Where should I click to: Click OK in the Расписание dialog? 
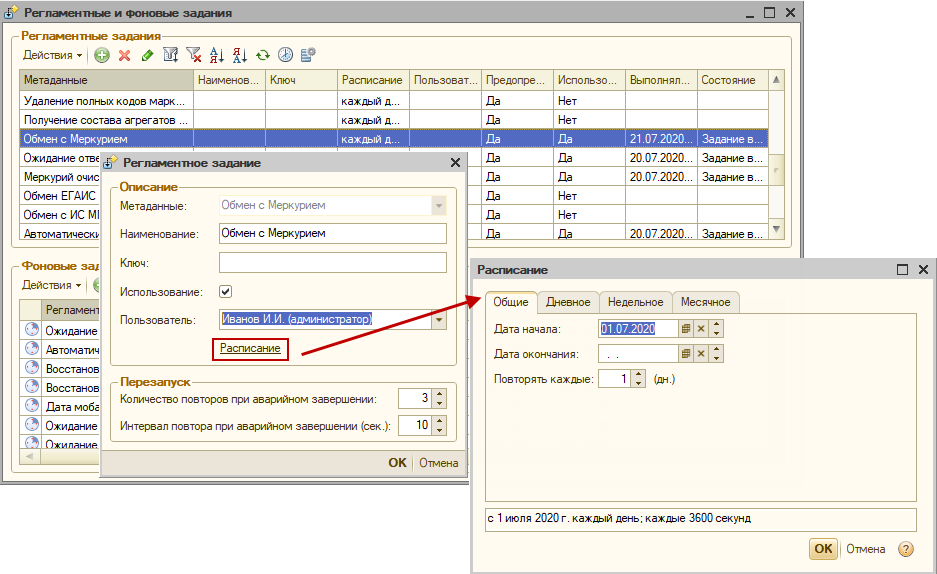[823, 549]
